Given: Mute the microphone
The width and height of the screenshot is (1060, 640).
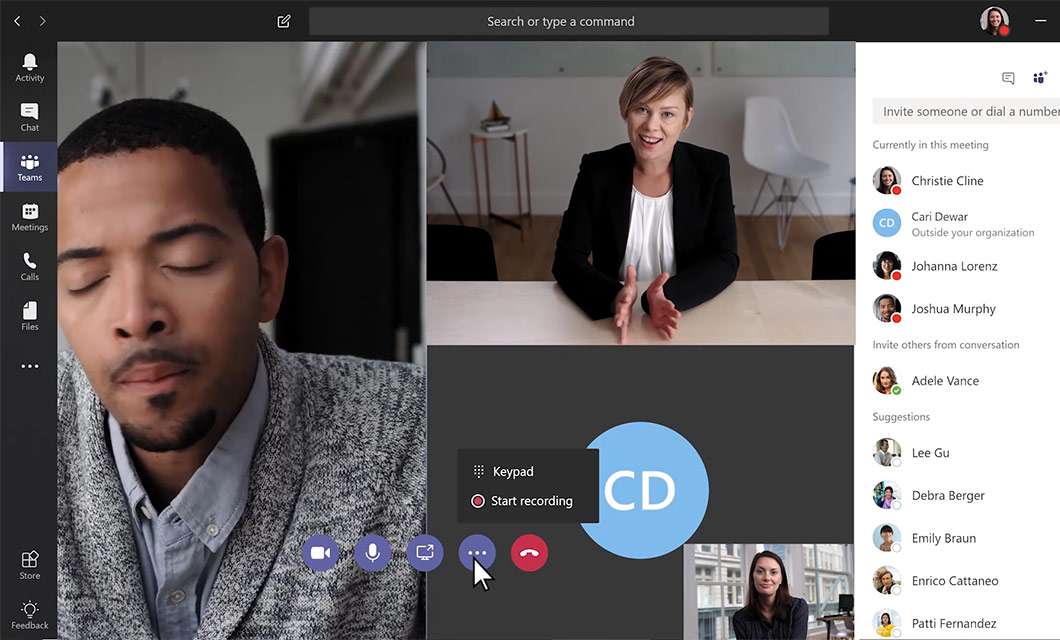Looking at the screenshot, I should point(373,552).
